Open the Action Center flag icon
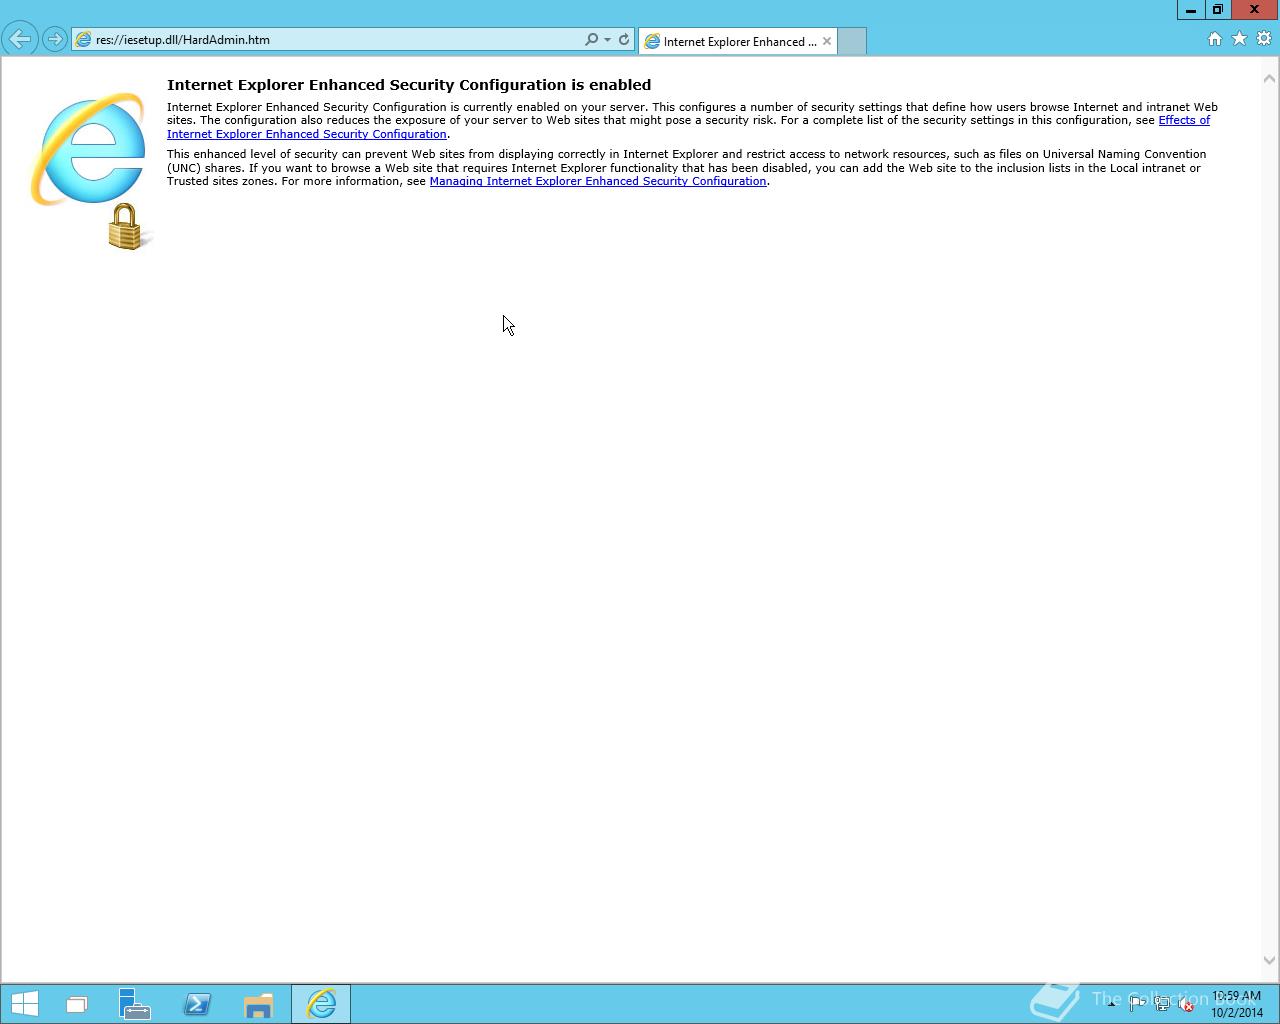Image resolution: width=1280 pixels, height=1024 pixels. pos(1137,1004)
